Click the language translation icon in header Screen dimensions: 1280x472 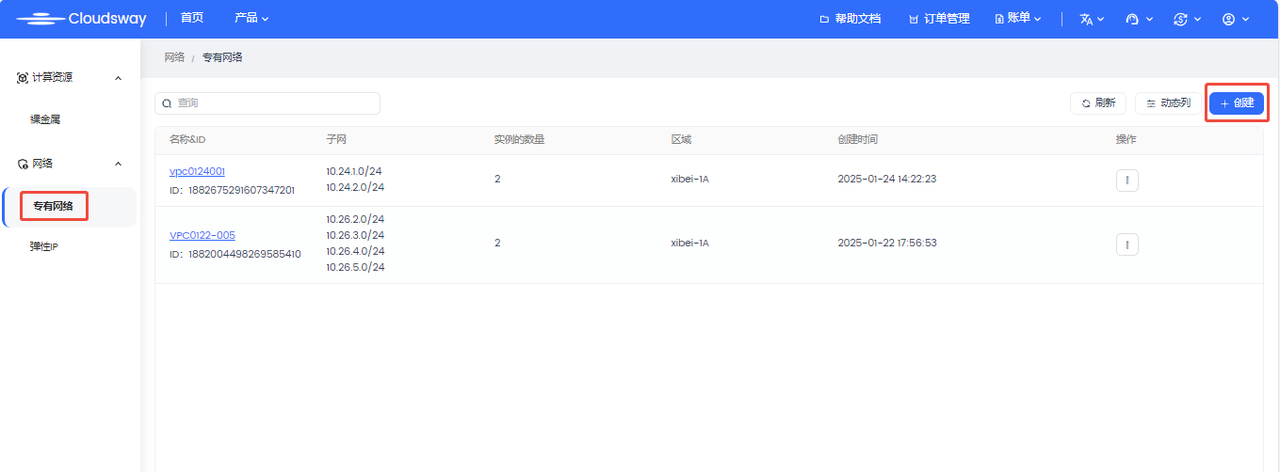point(1086,19)
